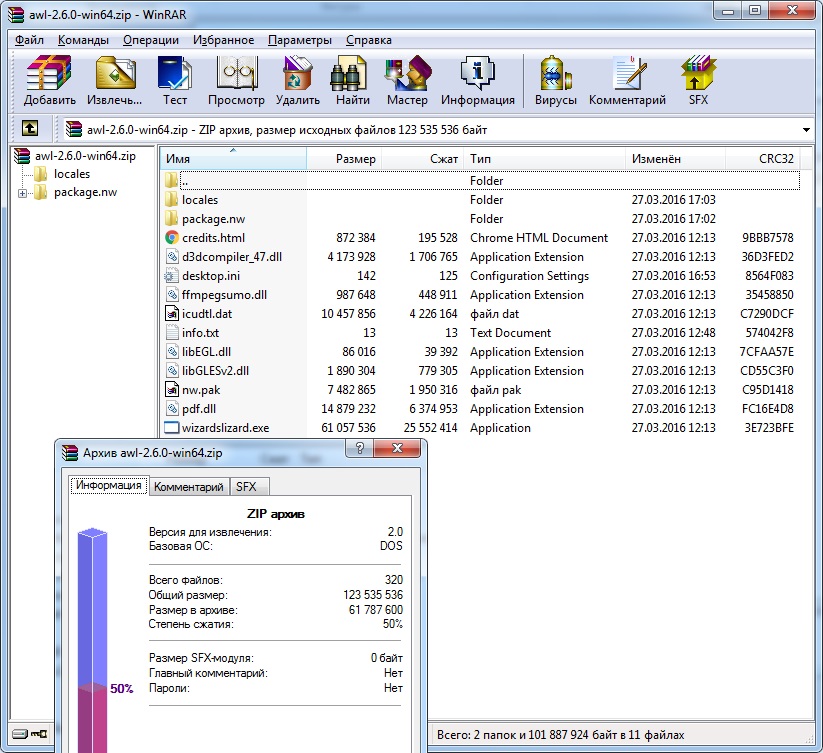823x753 pixels.
Task: Click the help question mark in archive dialog
Action: click(360, 448)
